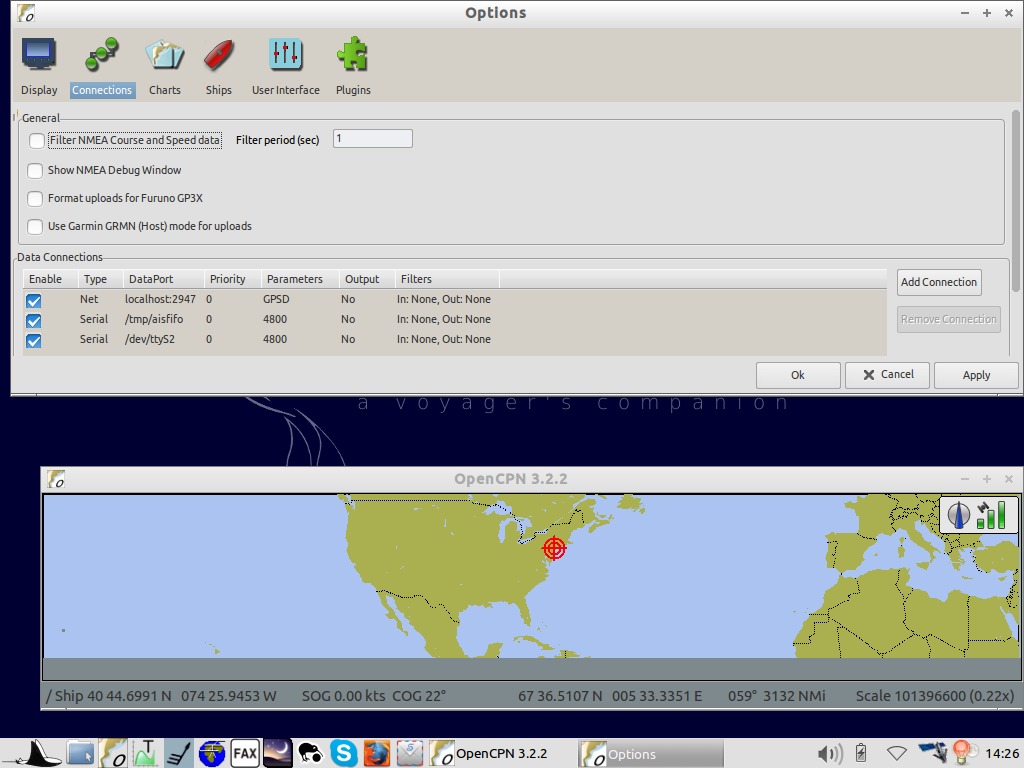
Task: Switch to Options taskbar window button
Action: click(651, 754)
